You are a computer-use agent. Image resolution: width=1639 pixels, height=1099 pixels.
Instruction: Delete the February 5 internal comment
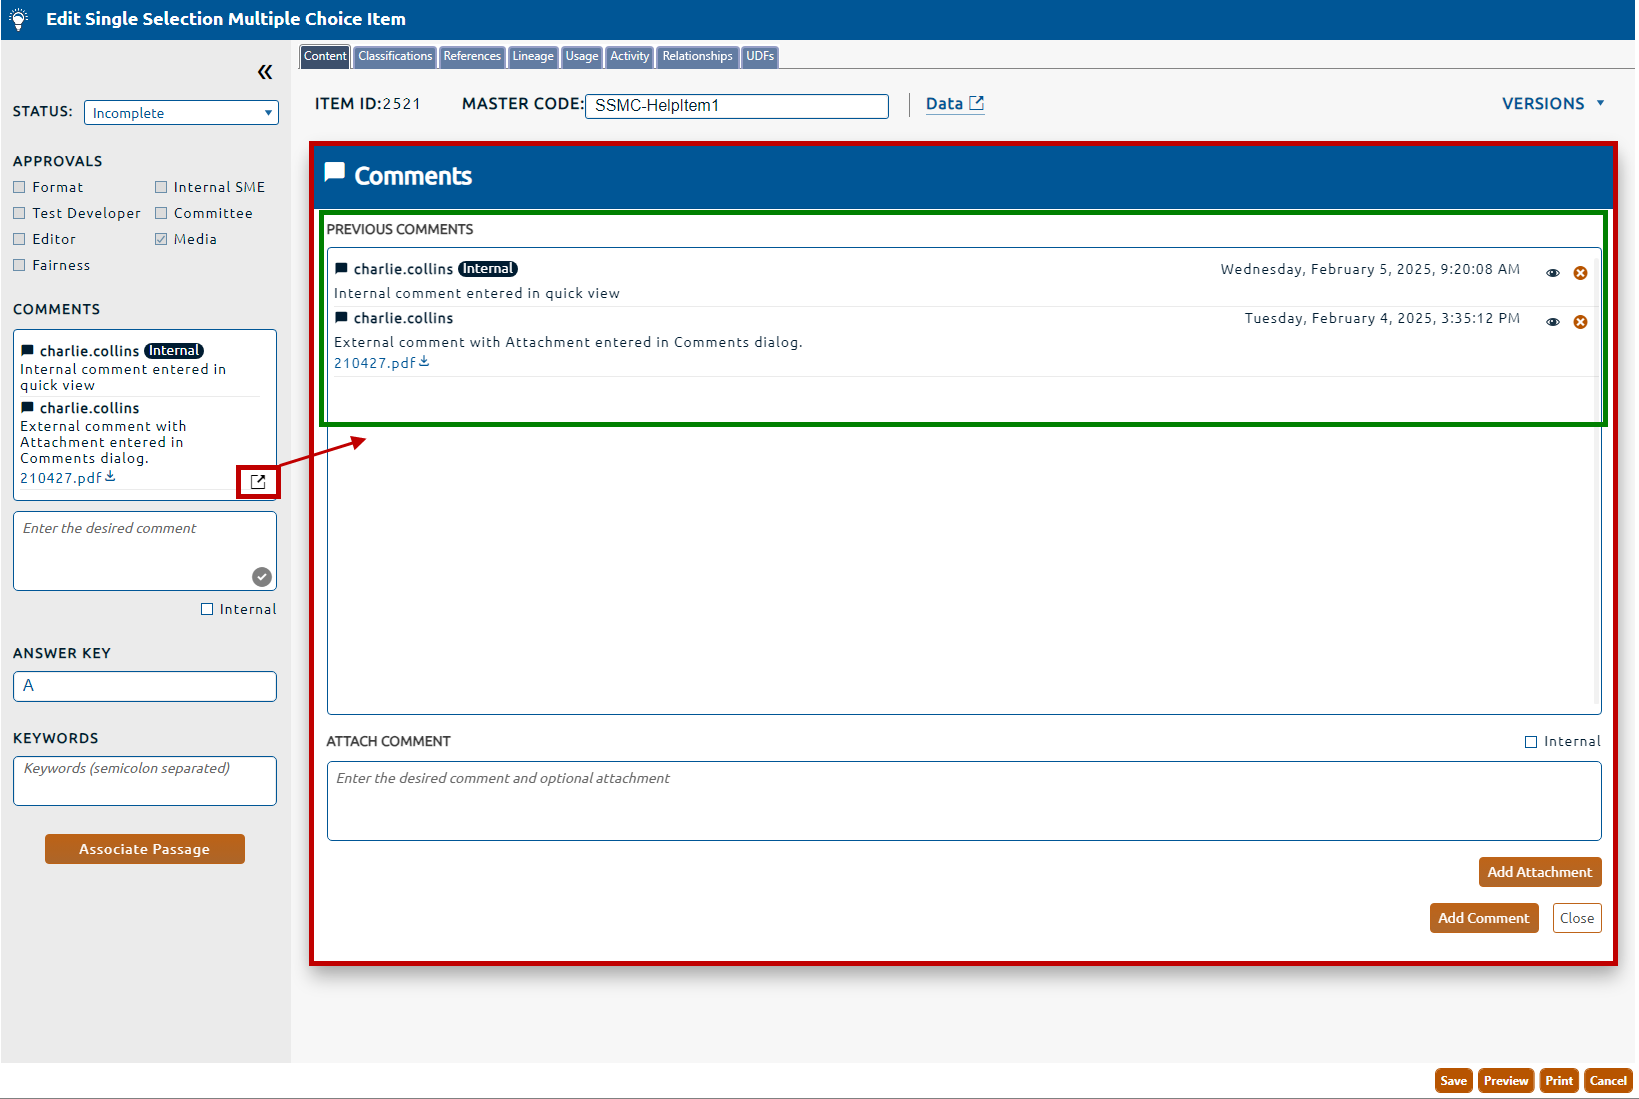1580,273
